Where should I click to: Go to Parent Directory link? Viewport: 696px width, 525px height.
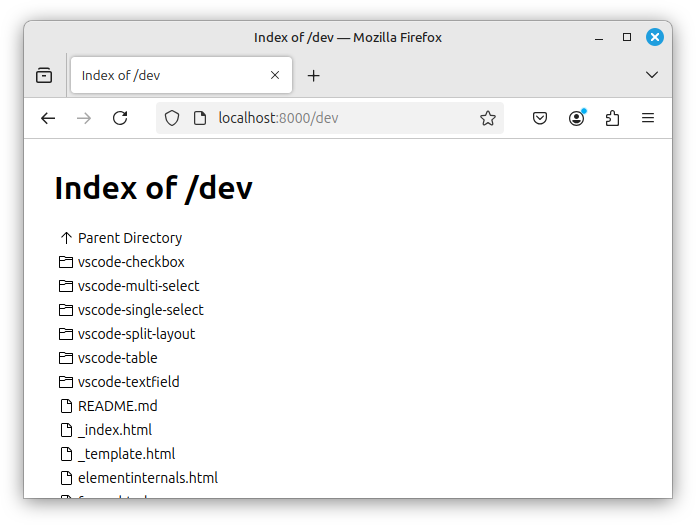tap(130, 238)
